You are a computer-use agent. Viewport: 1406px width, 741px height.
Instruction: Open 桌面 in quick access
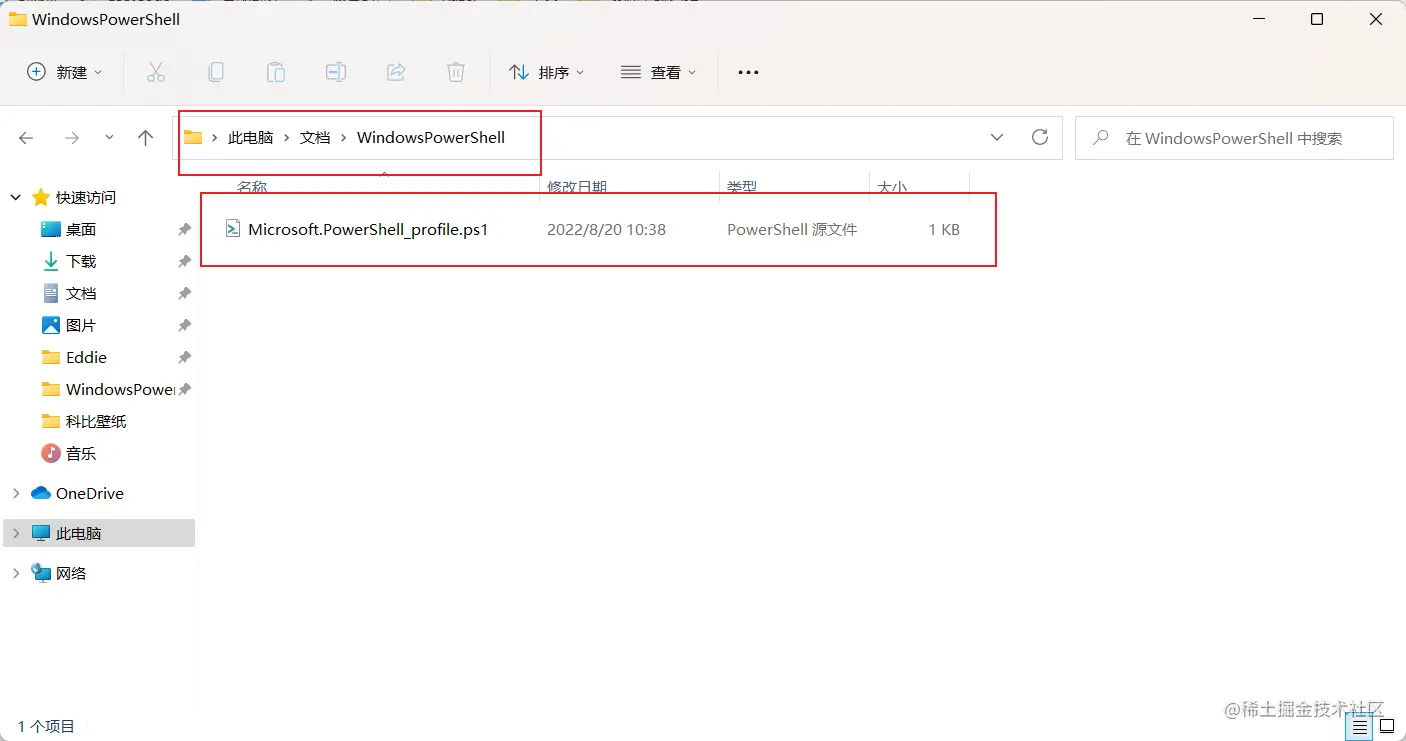click(81, 229)
